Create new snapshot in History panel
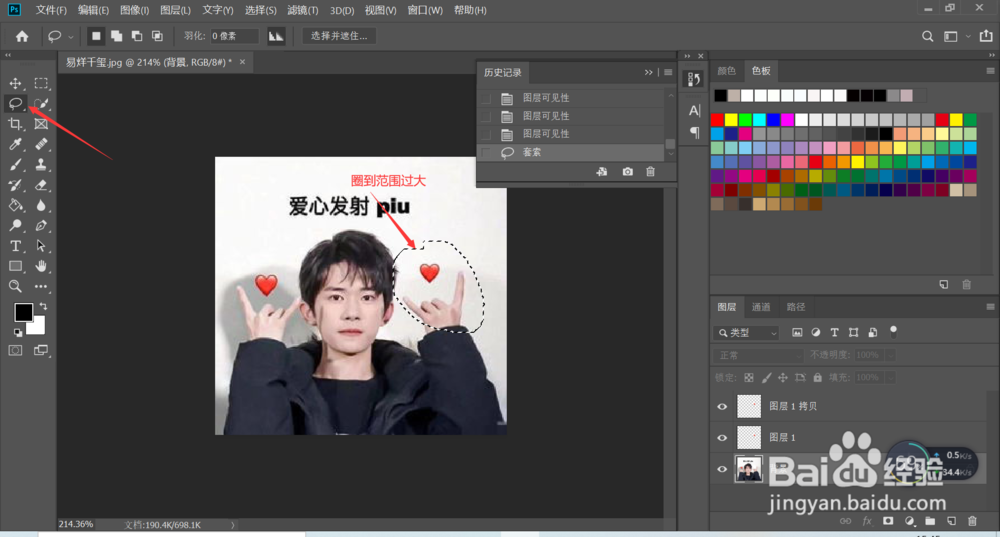Screen dimensions: 1000x537 click(628, 172)
